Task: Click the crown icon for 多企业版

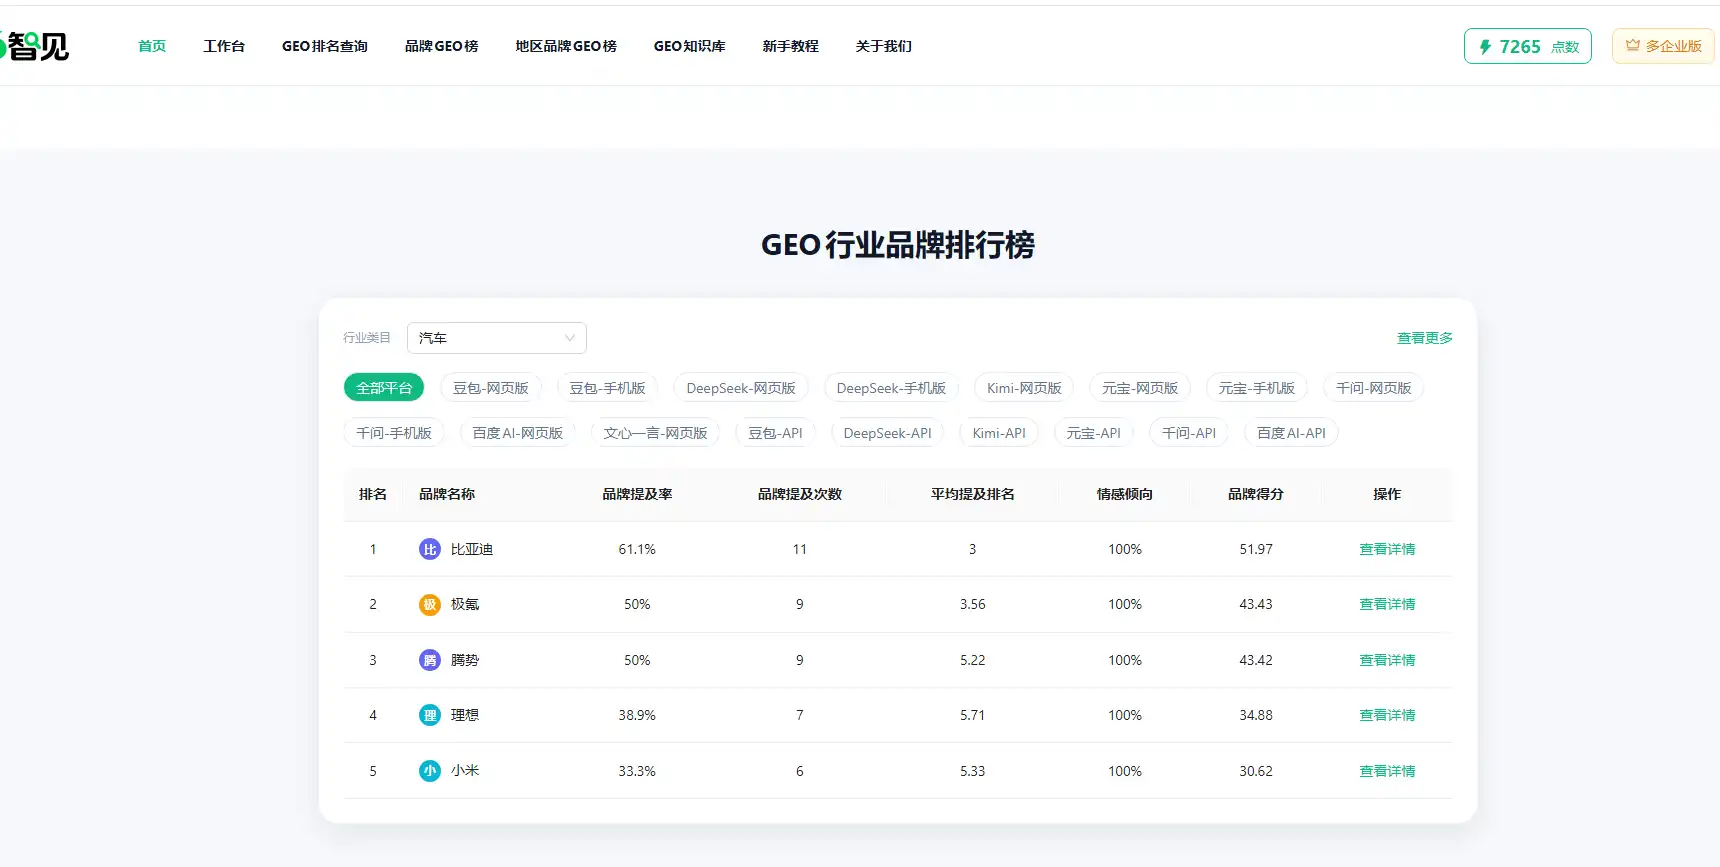Action: click(x=1633, y=46)
